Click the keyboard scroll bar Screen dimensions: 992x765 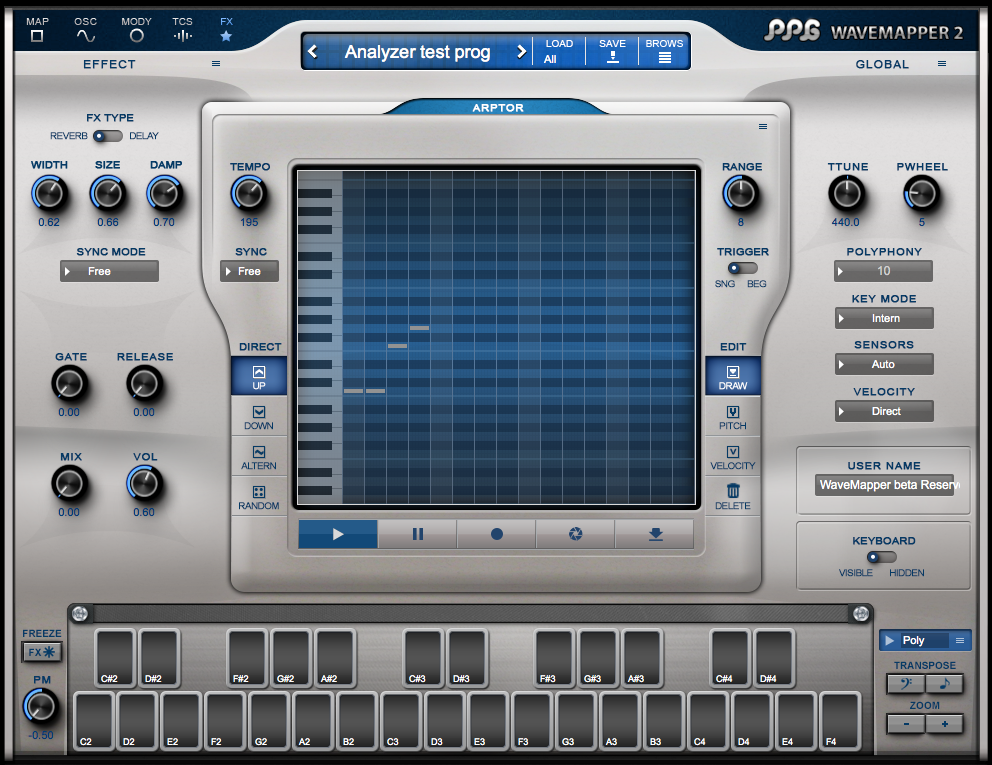[471, 613]
